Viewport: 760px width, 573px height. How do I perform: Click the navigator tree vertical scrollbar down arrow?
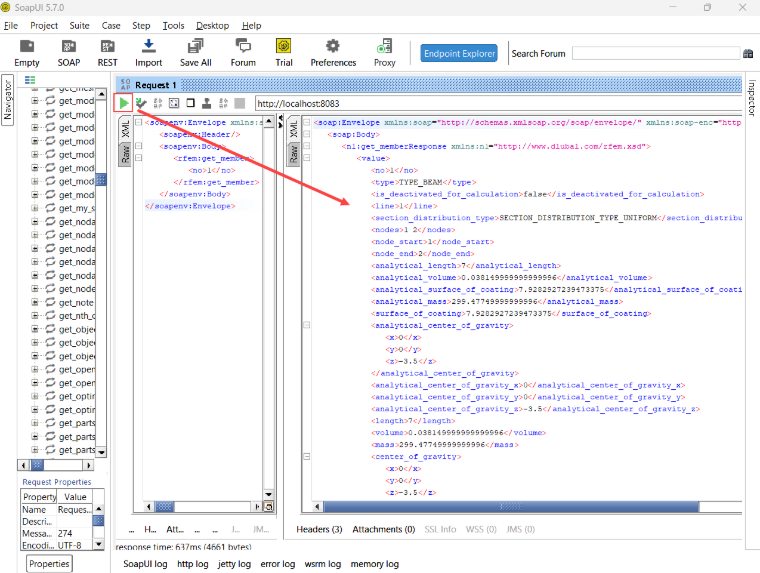(101, 452)
